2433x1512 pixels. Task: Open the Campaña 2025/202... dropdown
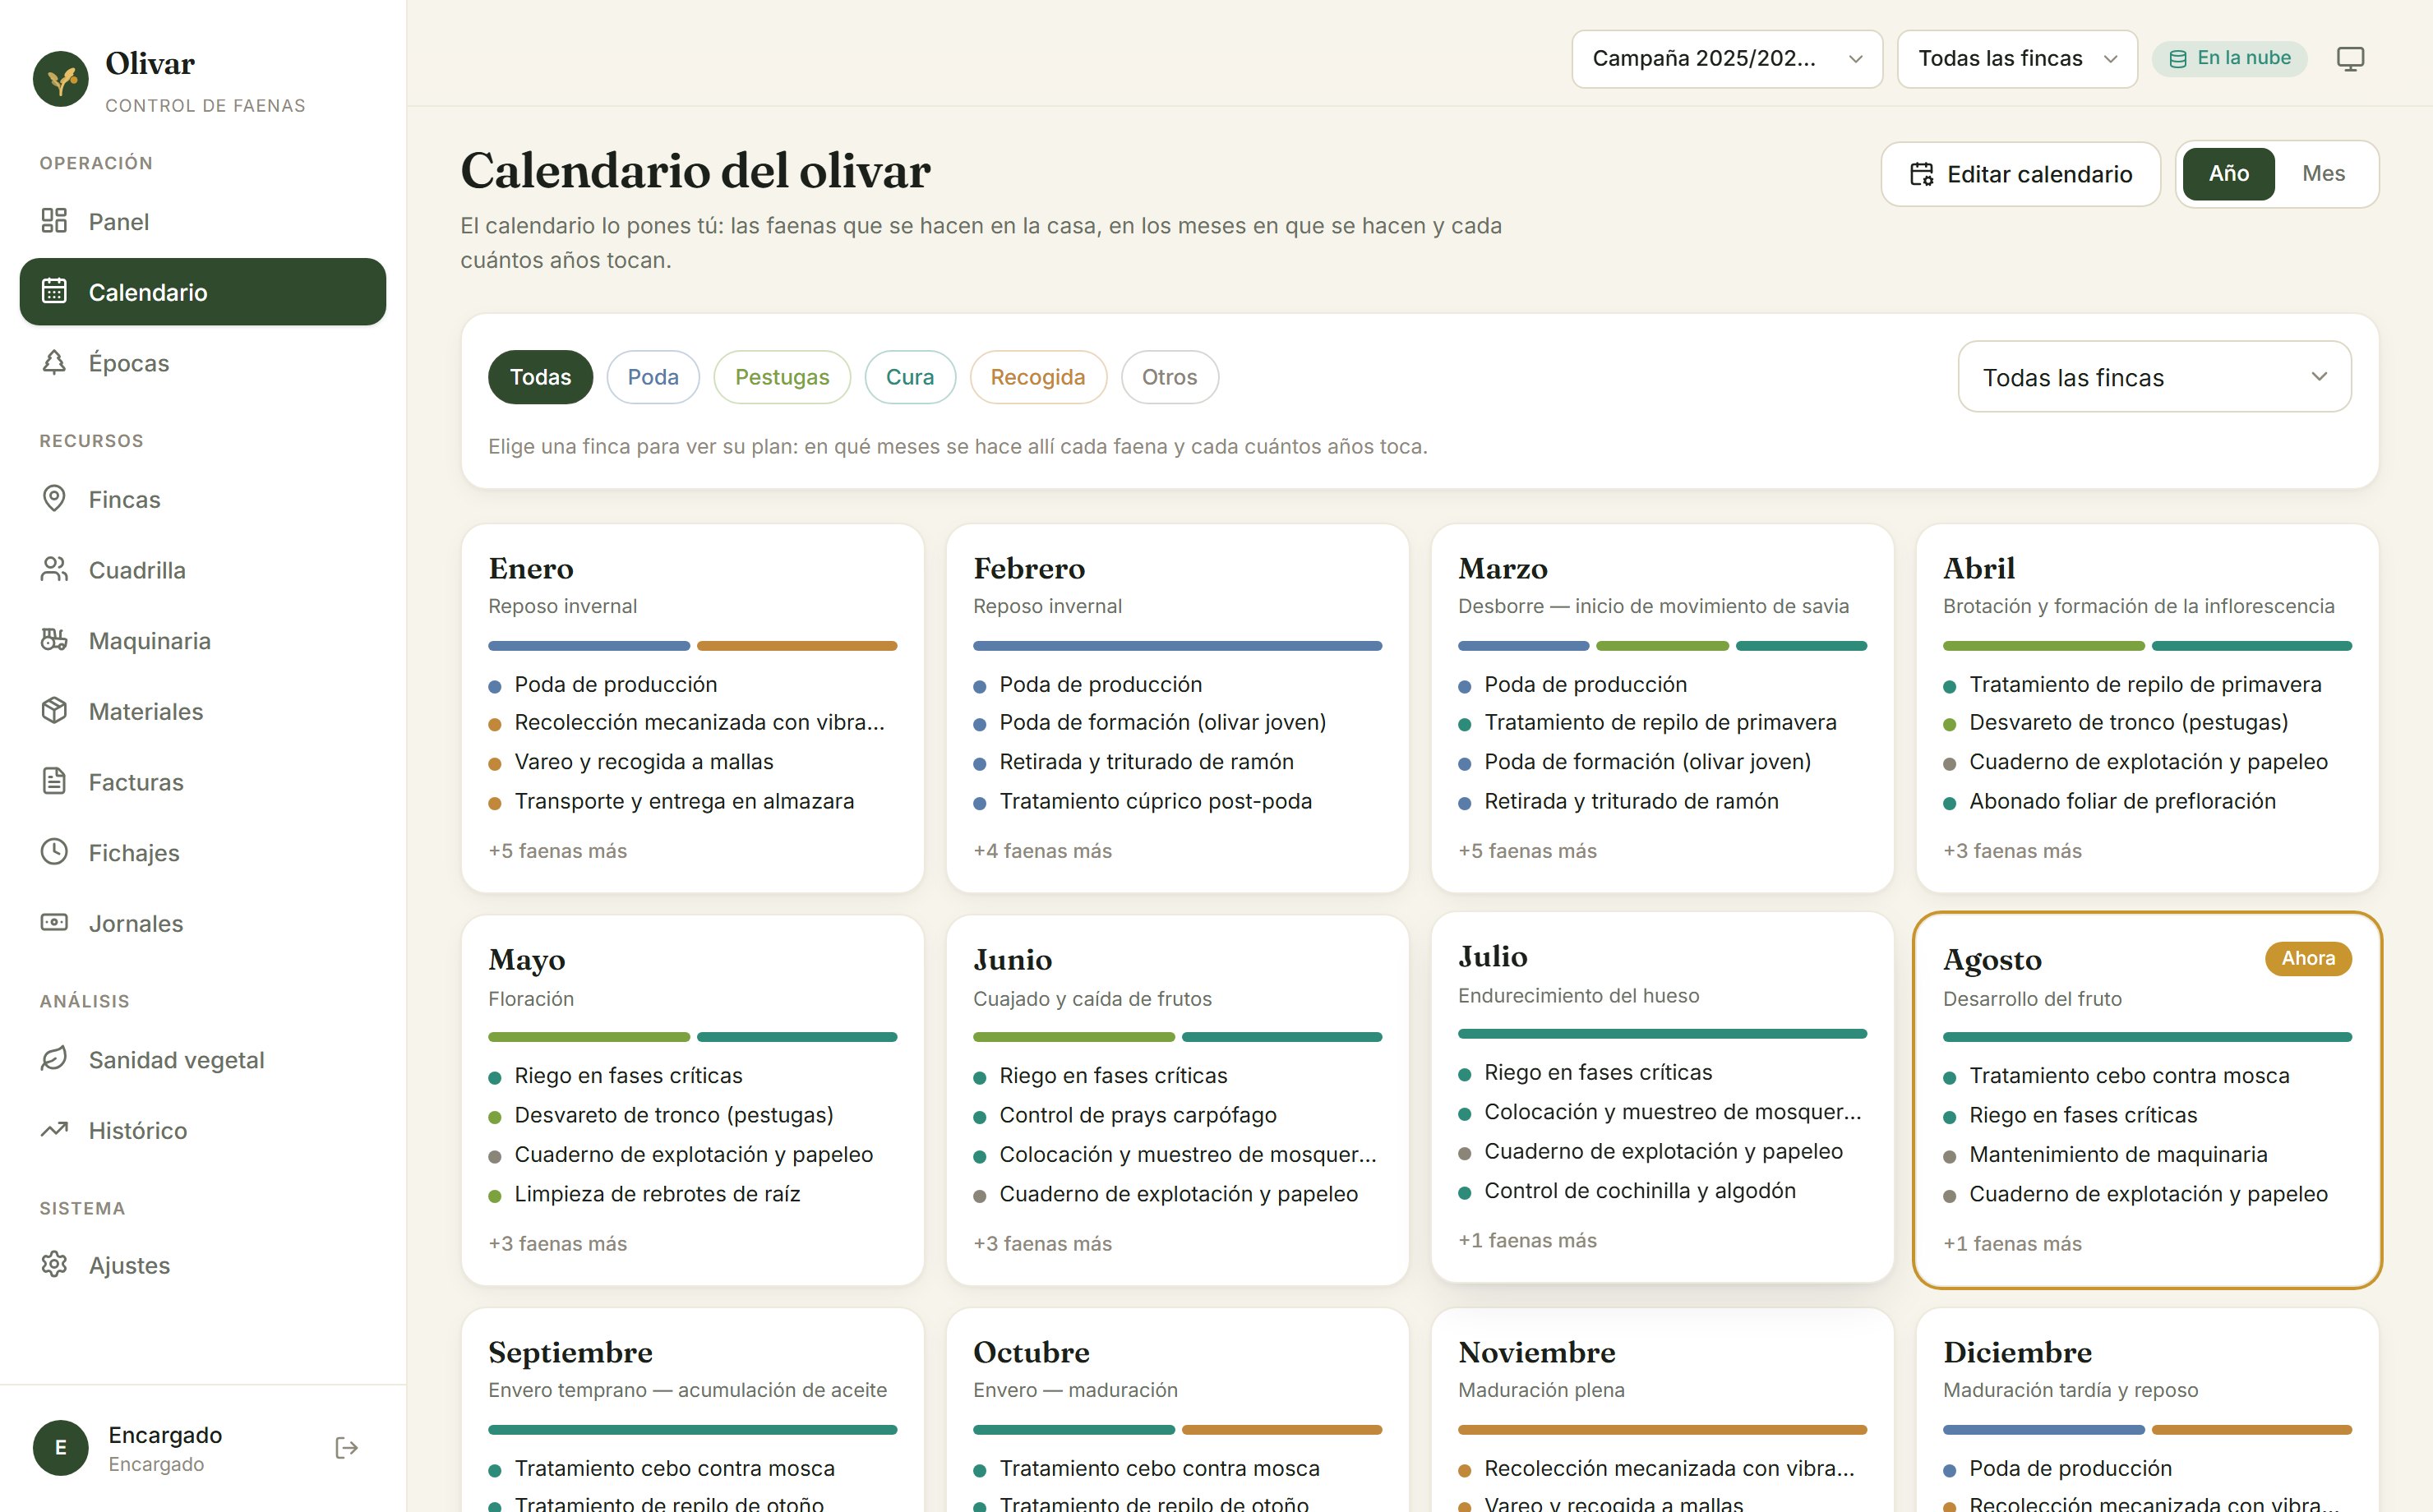coord(1727,59)
